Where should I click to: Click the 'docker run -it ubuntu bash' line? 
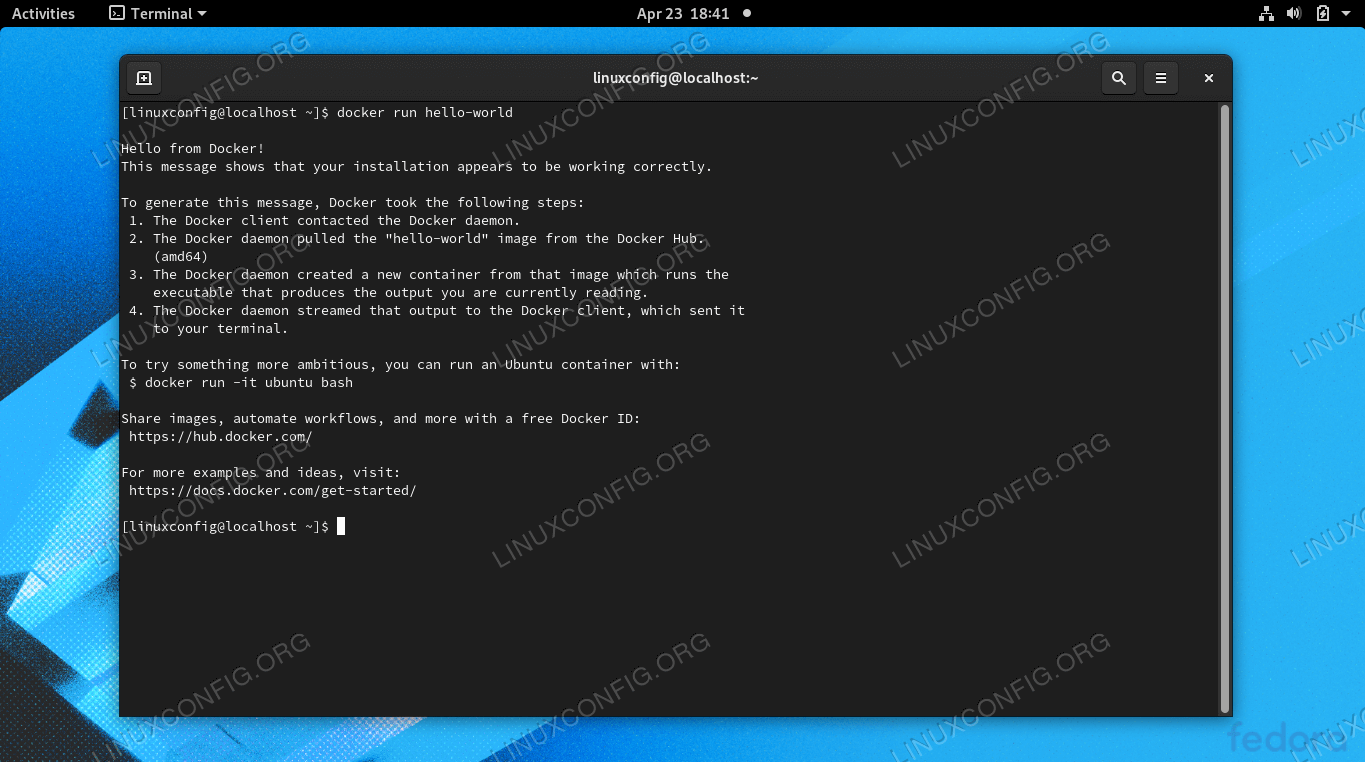(x=241, y=383)
